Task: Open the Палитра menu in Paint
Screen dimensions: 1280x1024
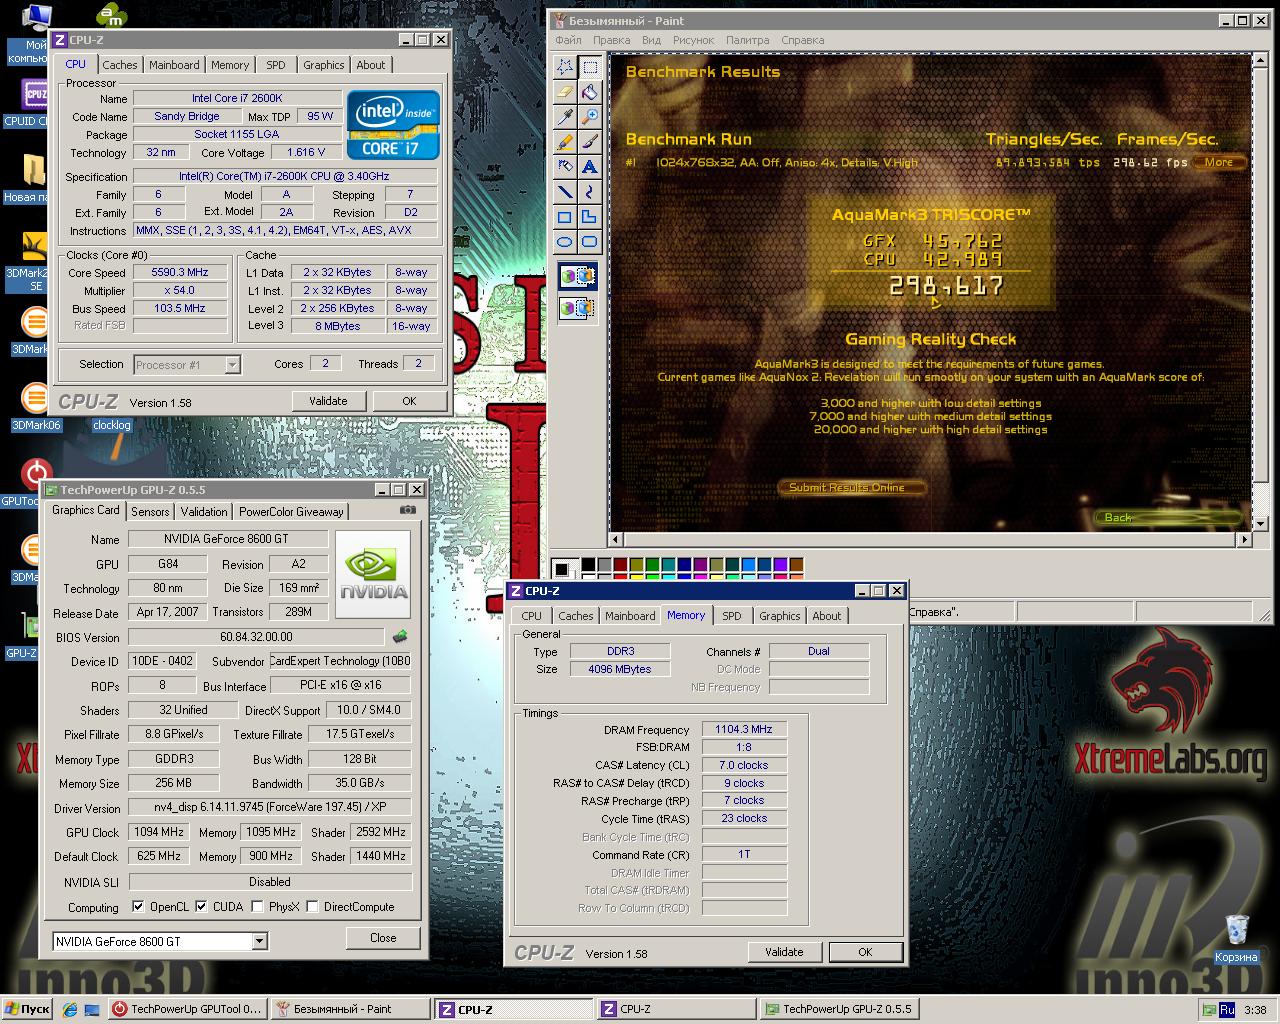Action: [x=748, y=40]
